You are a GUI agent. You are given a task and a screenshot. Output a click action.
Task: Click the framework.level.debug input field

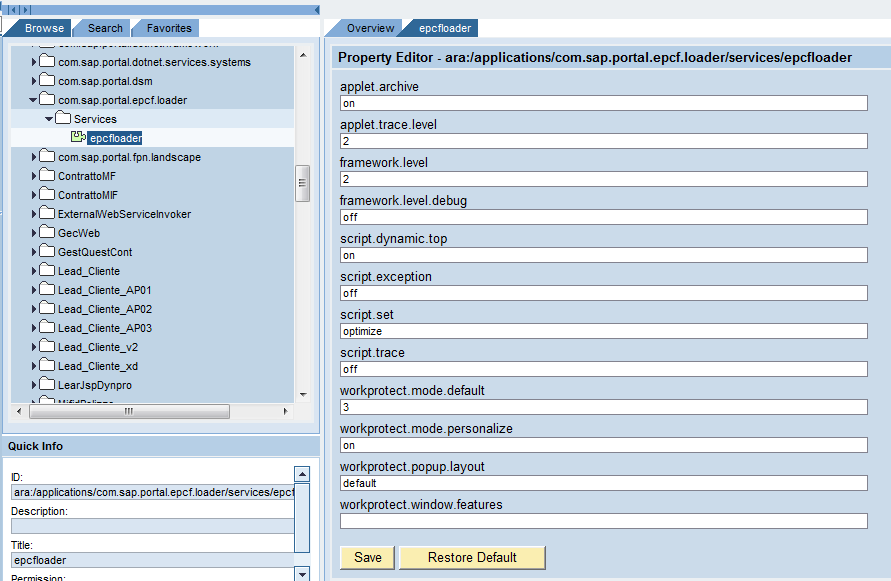coord(603,217)
